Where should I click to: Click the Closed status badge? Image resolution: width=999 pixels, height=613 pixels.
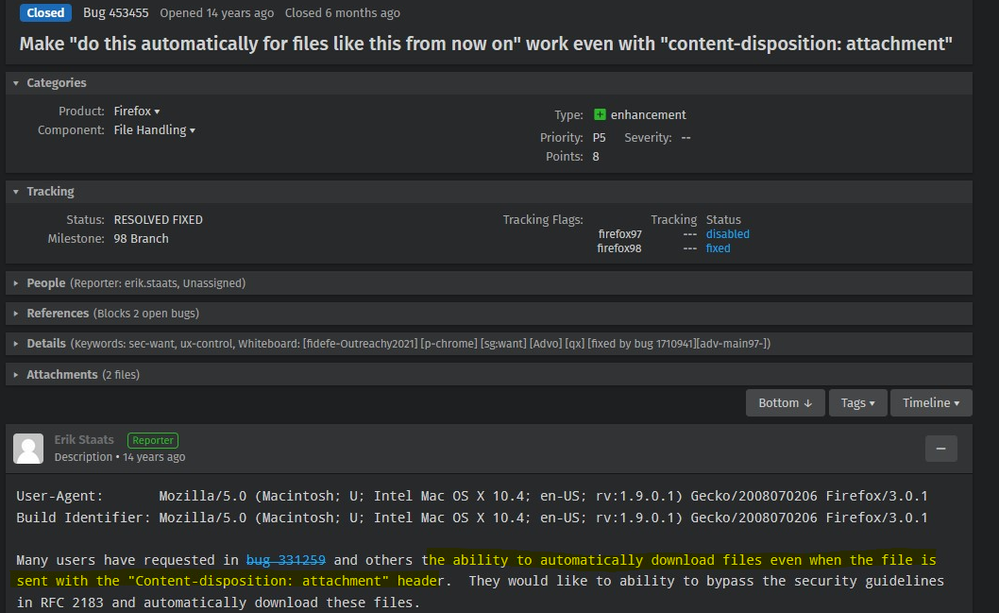(45, 13)
